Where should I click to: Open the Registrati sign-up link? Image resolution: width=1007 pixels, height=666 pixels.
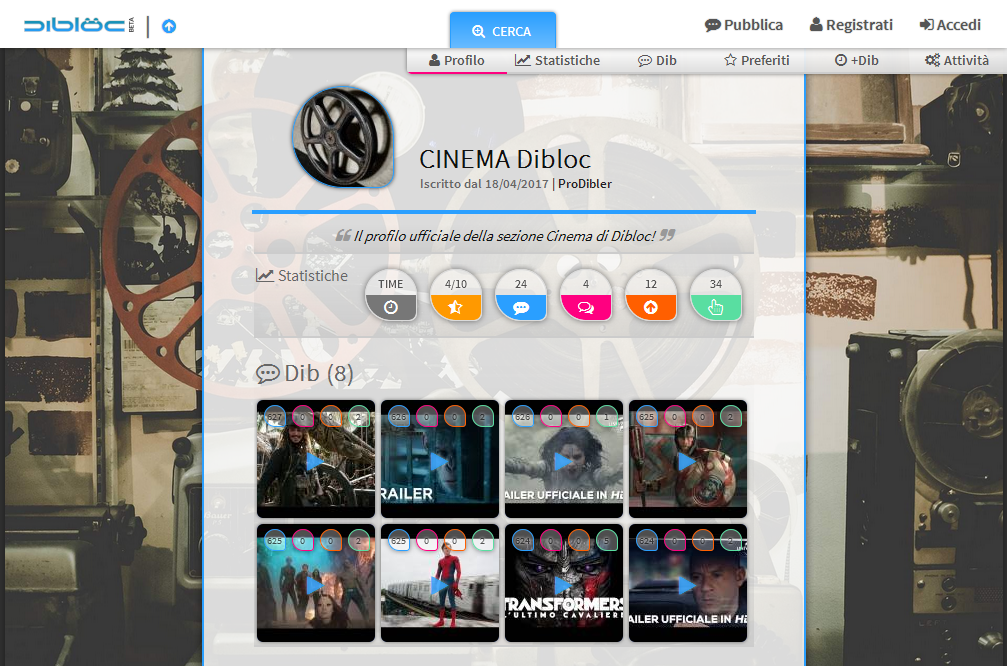pos(851,25)
